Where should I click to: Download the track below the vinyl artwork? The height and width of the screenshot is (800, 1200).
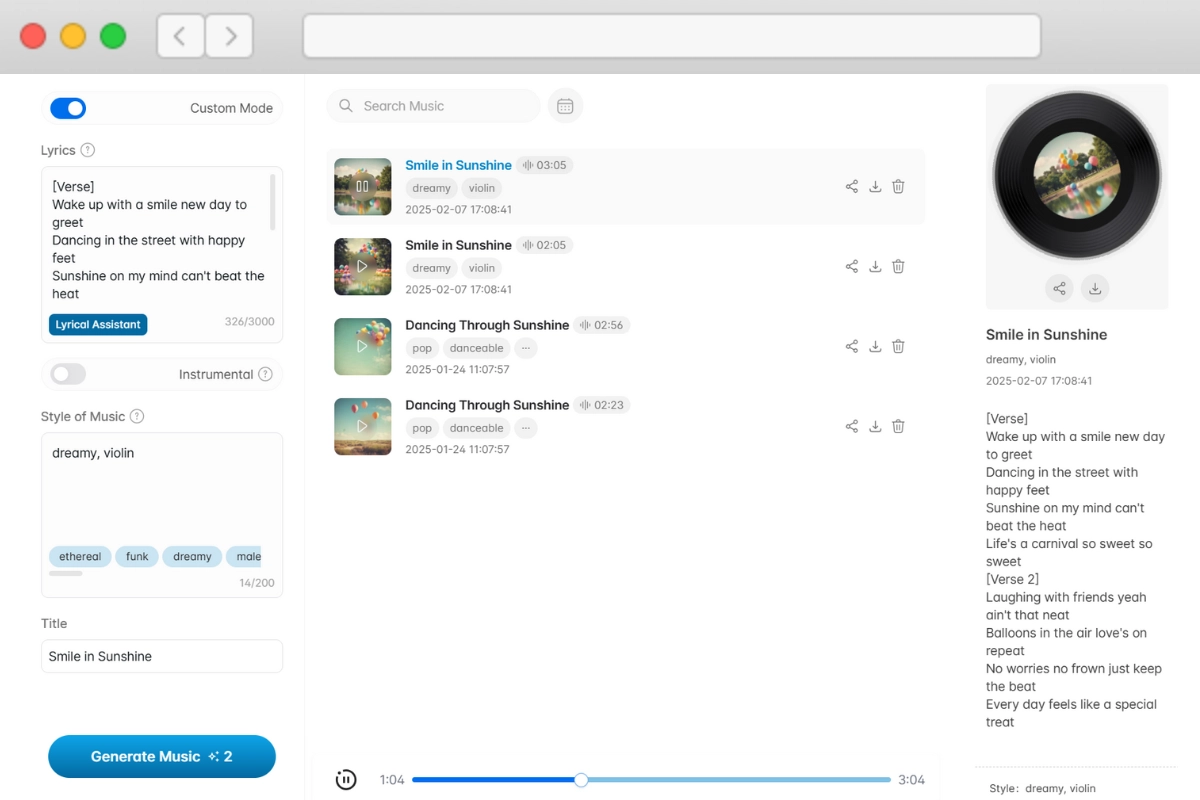[x=1095, y=288]
